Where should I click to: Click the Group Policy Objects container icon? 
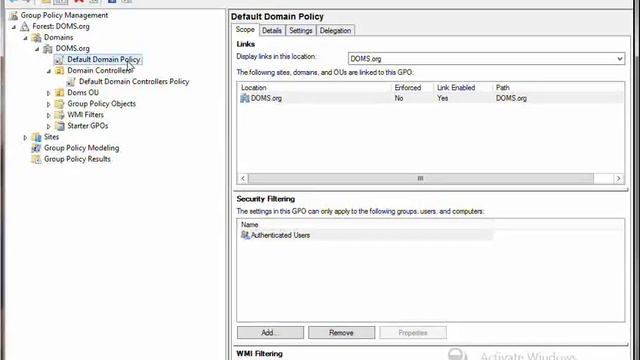[60, 104]
